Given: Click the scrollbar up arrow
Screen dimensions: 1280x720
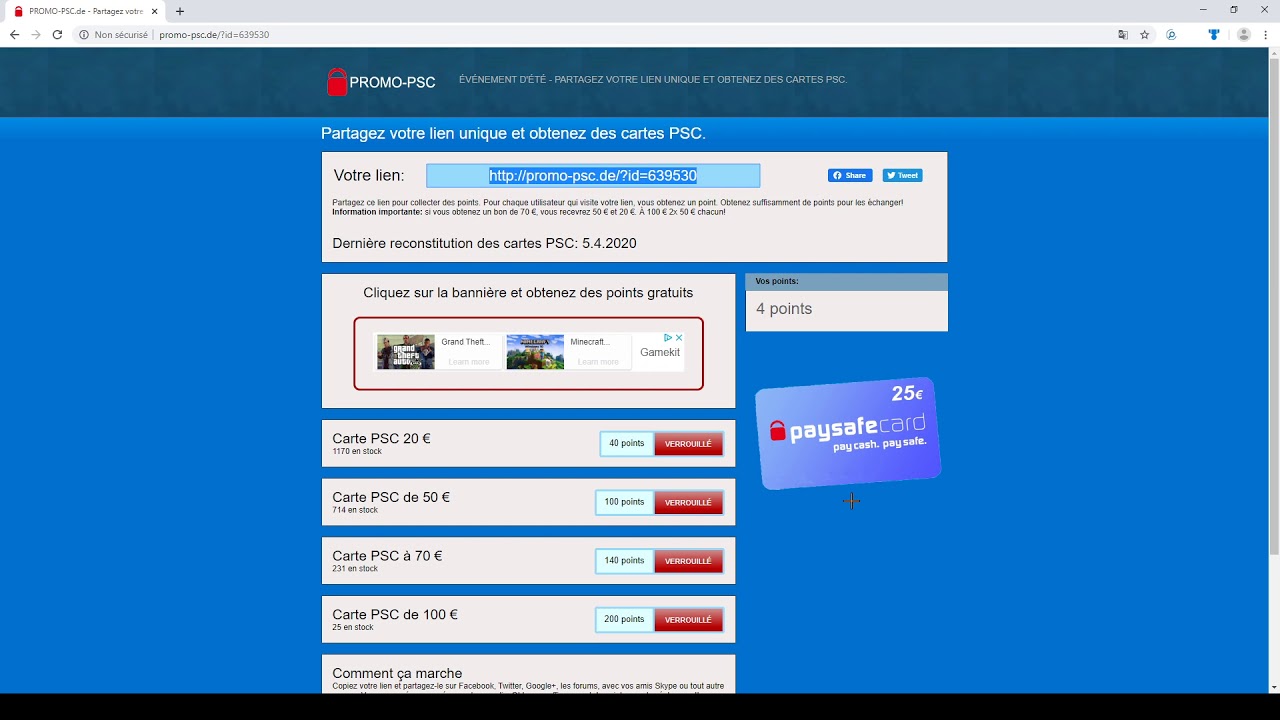Looking at the screenshot, I should (x=1273, y=52).
